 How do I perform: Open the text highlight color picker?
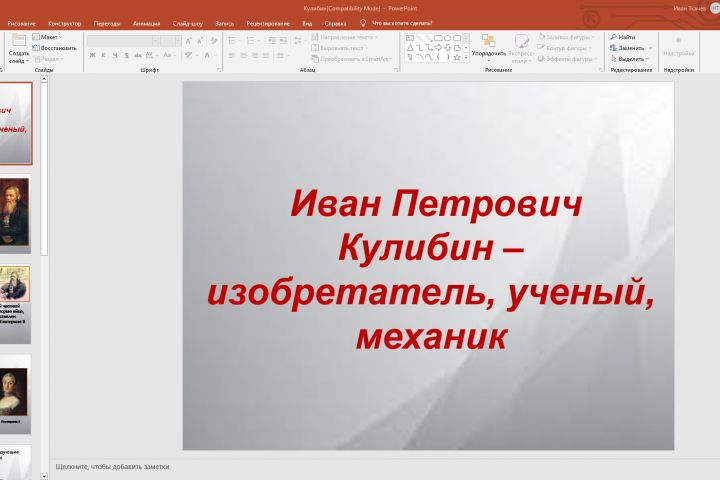188,55
